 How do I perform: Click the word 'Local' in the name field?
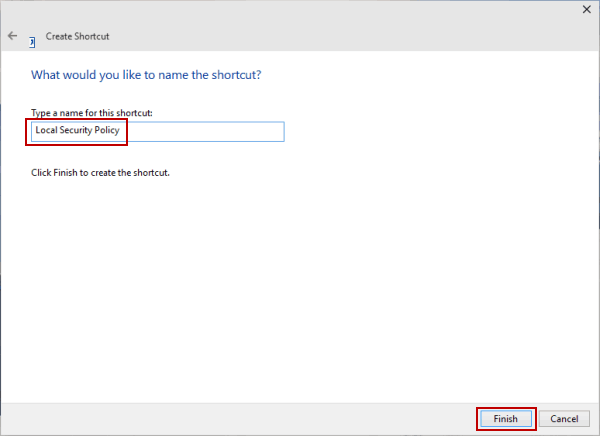[x=47, y=132]
